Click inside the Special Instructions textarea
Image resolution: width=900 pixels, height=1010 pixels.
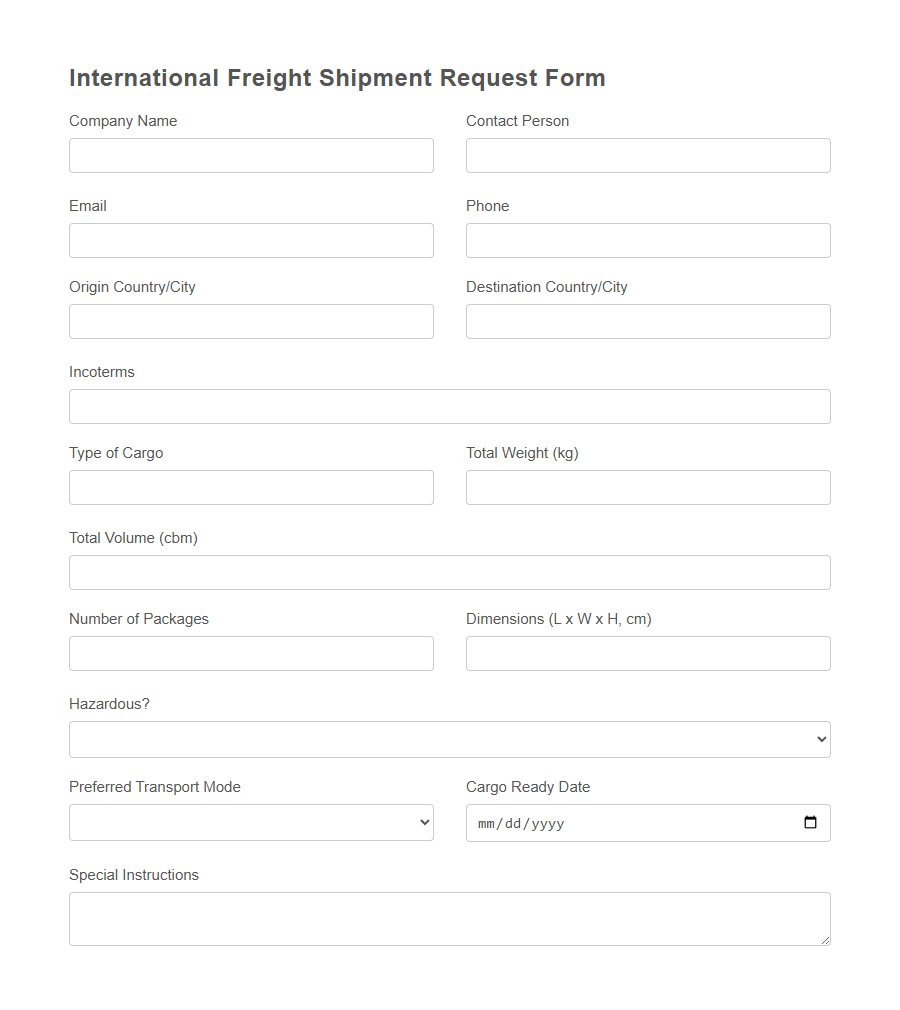point(449,915)
